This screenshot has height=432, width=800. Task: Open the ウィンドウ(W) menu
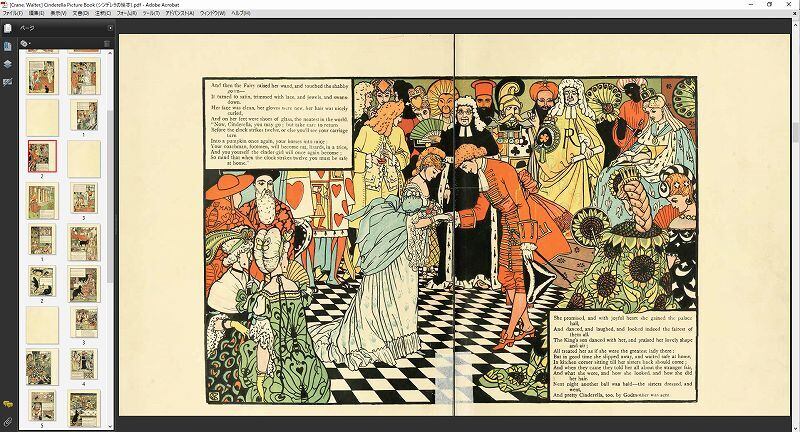pyautogui.click(x=212, y=13)
